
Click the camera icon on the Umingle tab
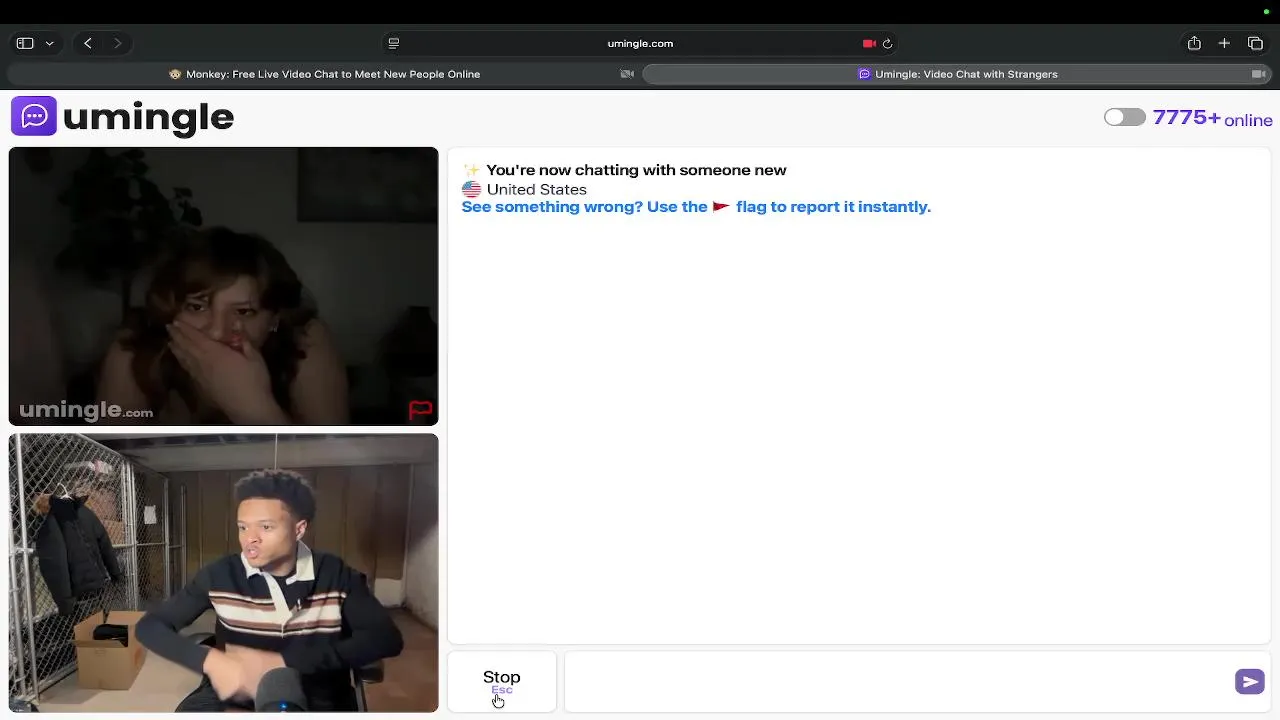point(1259,74)
